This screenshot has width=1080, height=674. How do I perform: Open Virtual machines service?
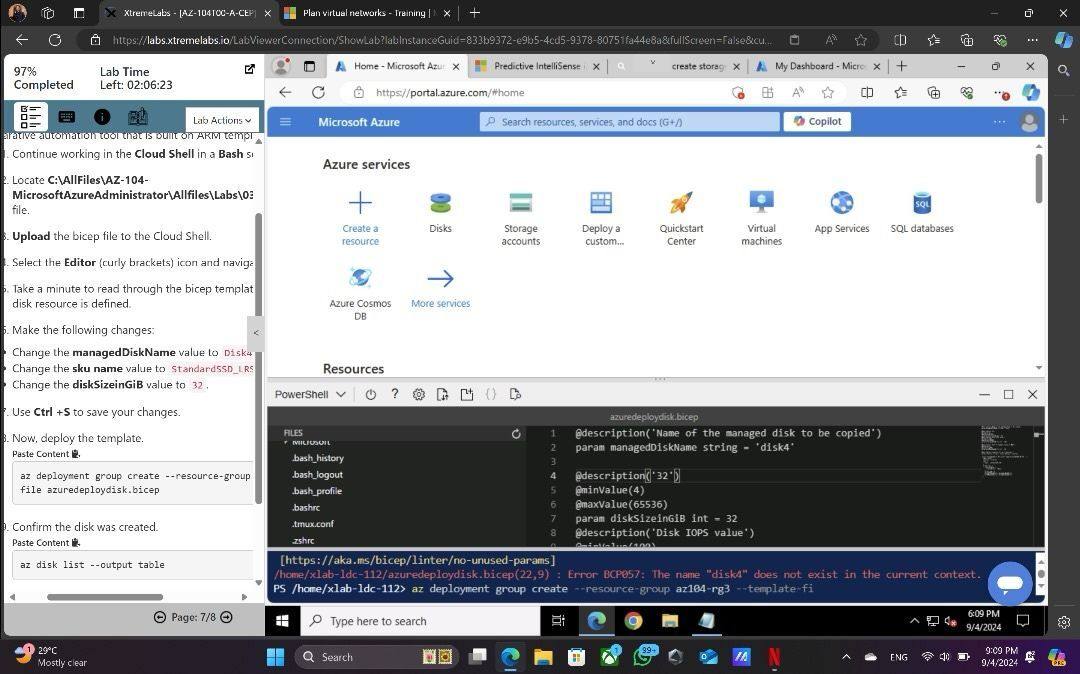(x=761, y=203)
